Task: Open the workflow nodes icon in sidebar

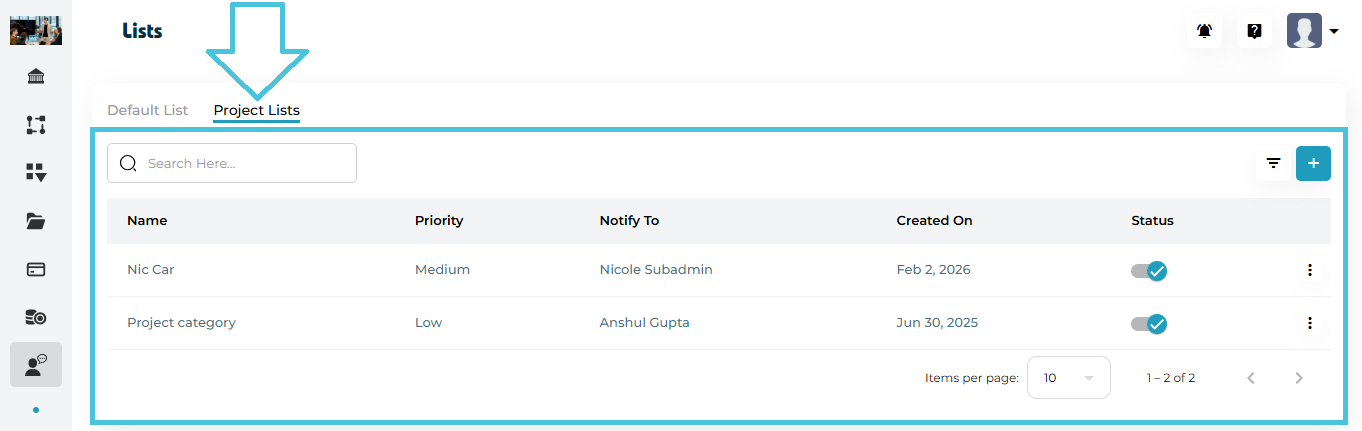Action: 36,125
